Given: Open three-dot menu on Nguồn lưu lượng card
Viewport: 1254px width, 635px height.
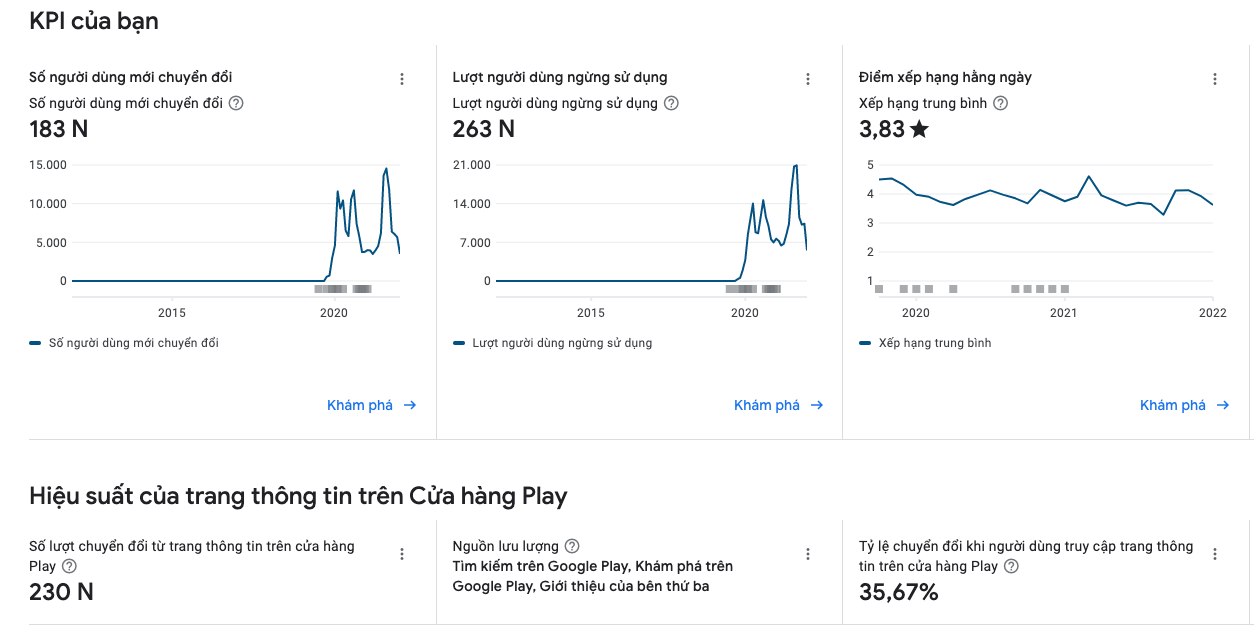Looking at the screenshot, I should 808,554.
